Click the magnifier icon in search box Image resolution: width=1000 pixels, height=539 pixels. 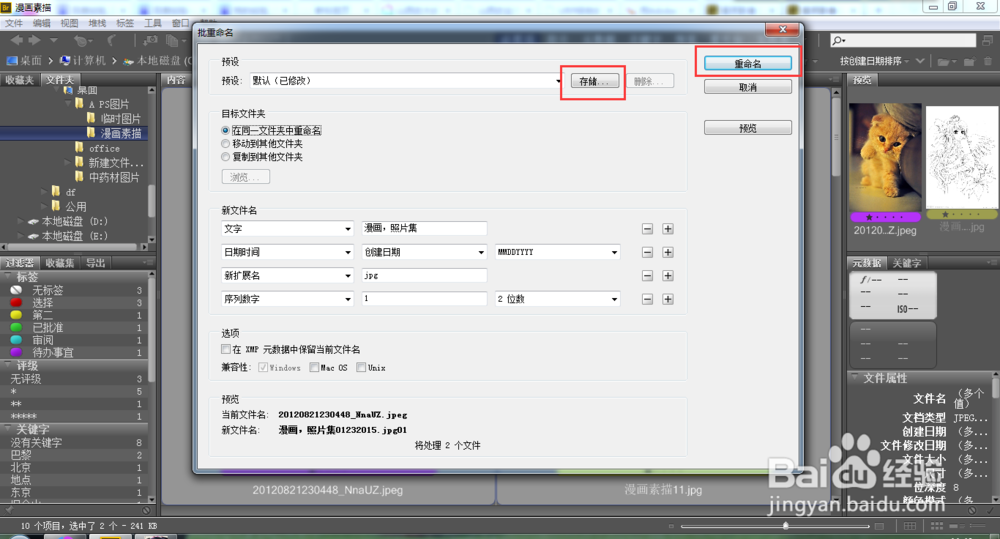839,40
